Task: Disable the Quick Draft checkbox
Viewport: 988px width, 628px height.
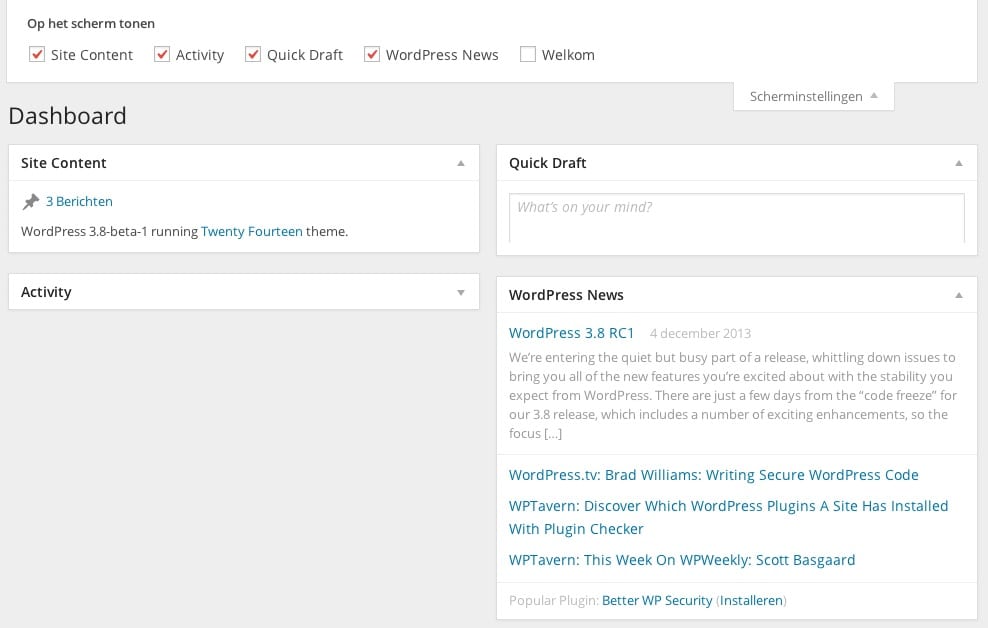Action: (x=253, y=54)
